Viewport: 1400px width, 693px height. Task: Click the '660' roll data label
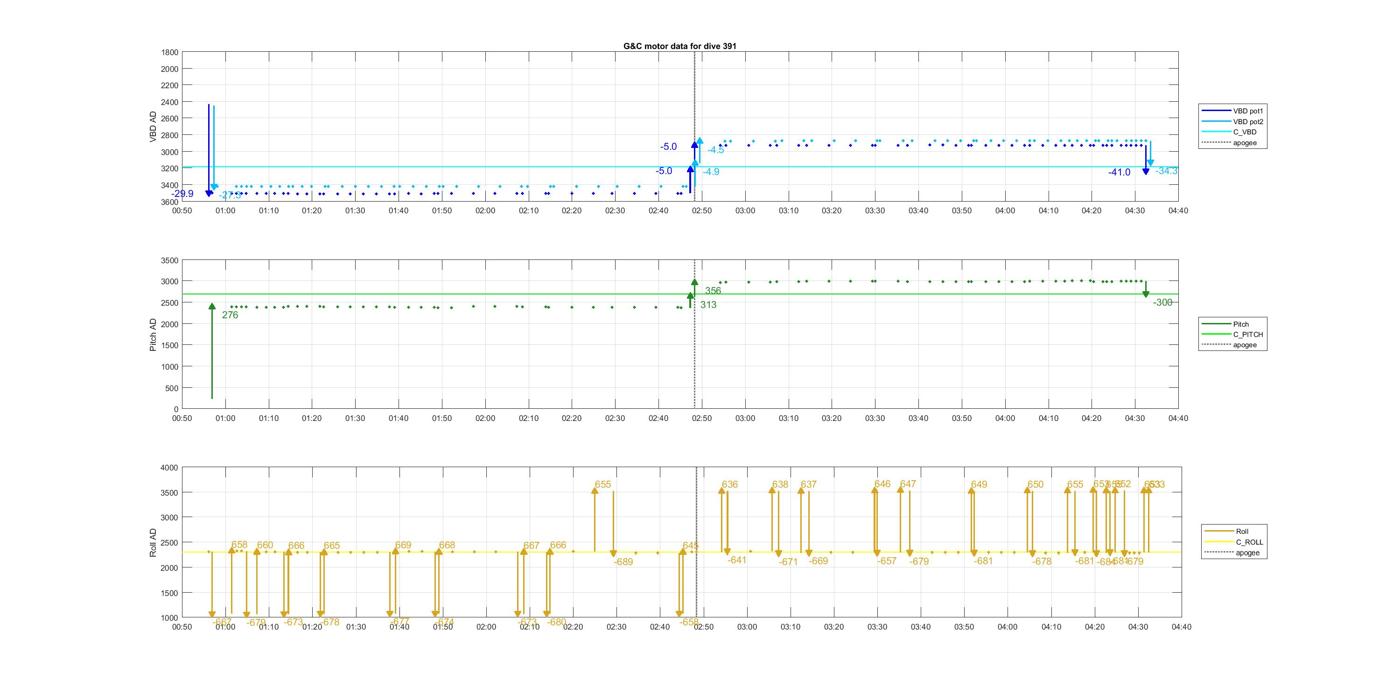[x=265, y=545]
